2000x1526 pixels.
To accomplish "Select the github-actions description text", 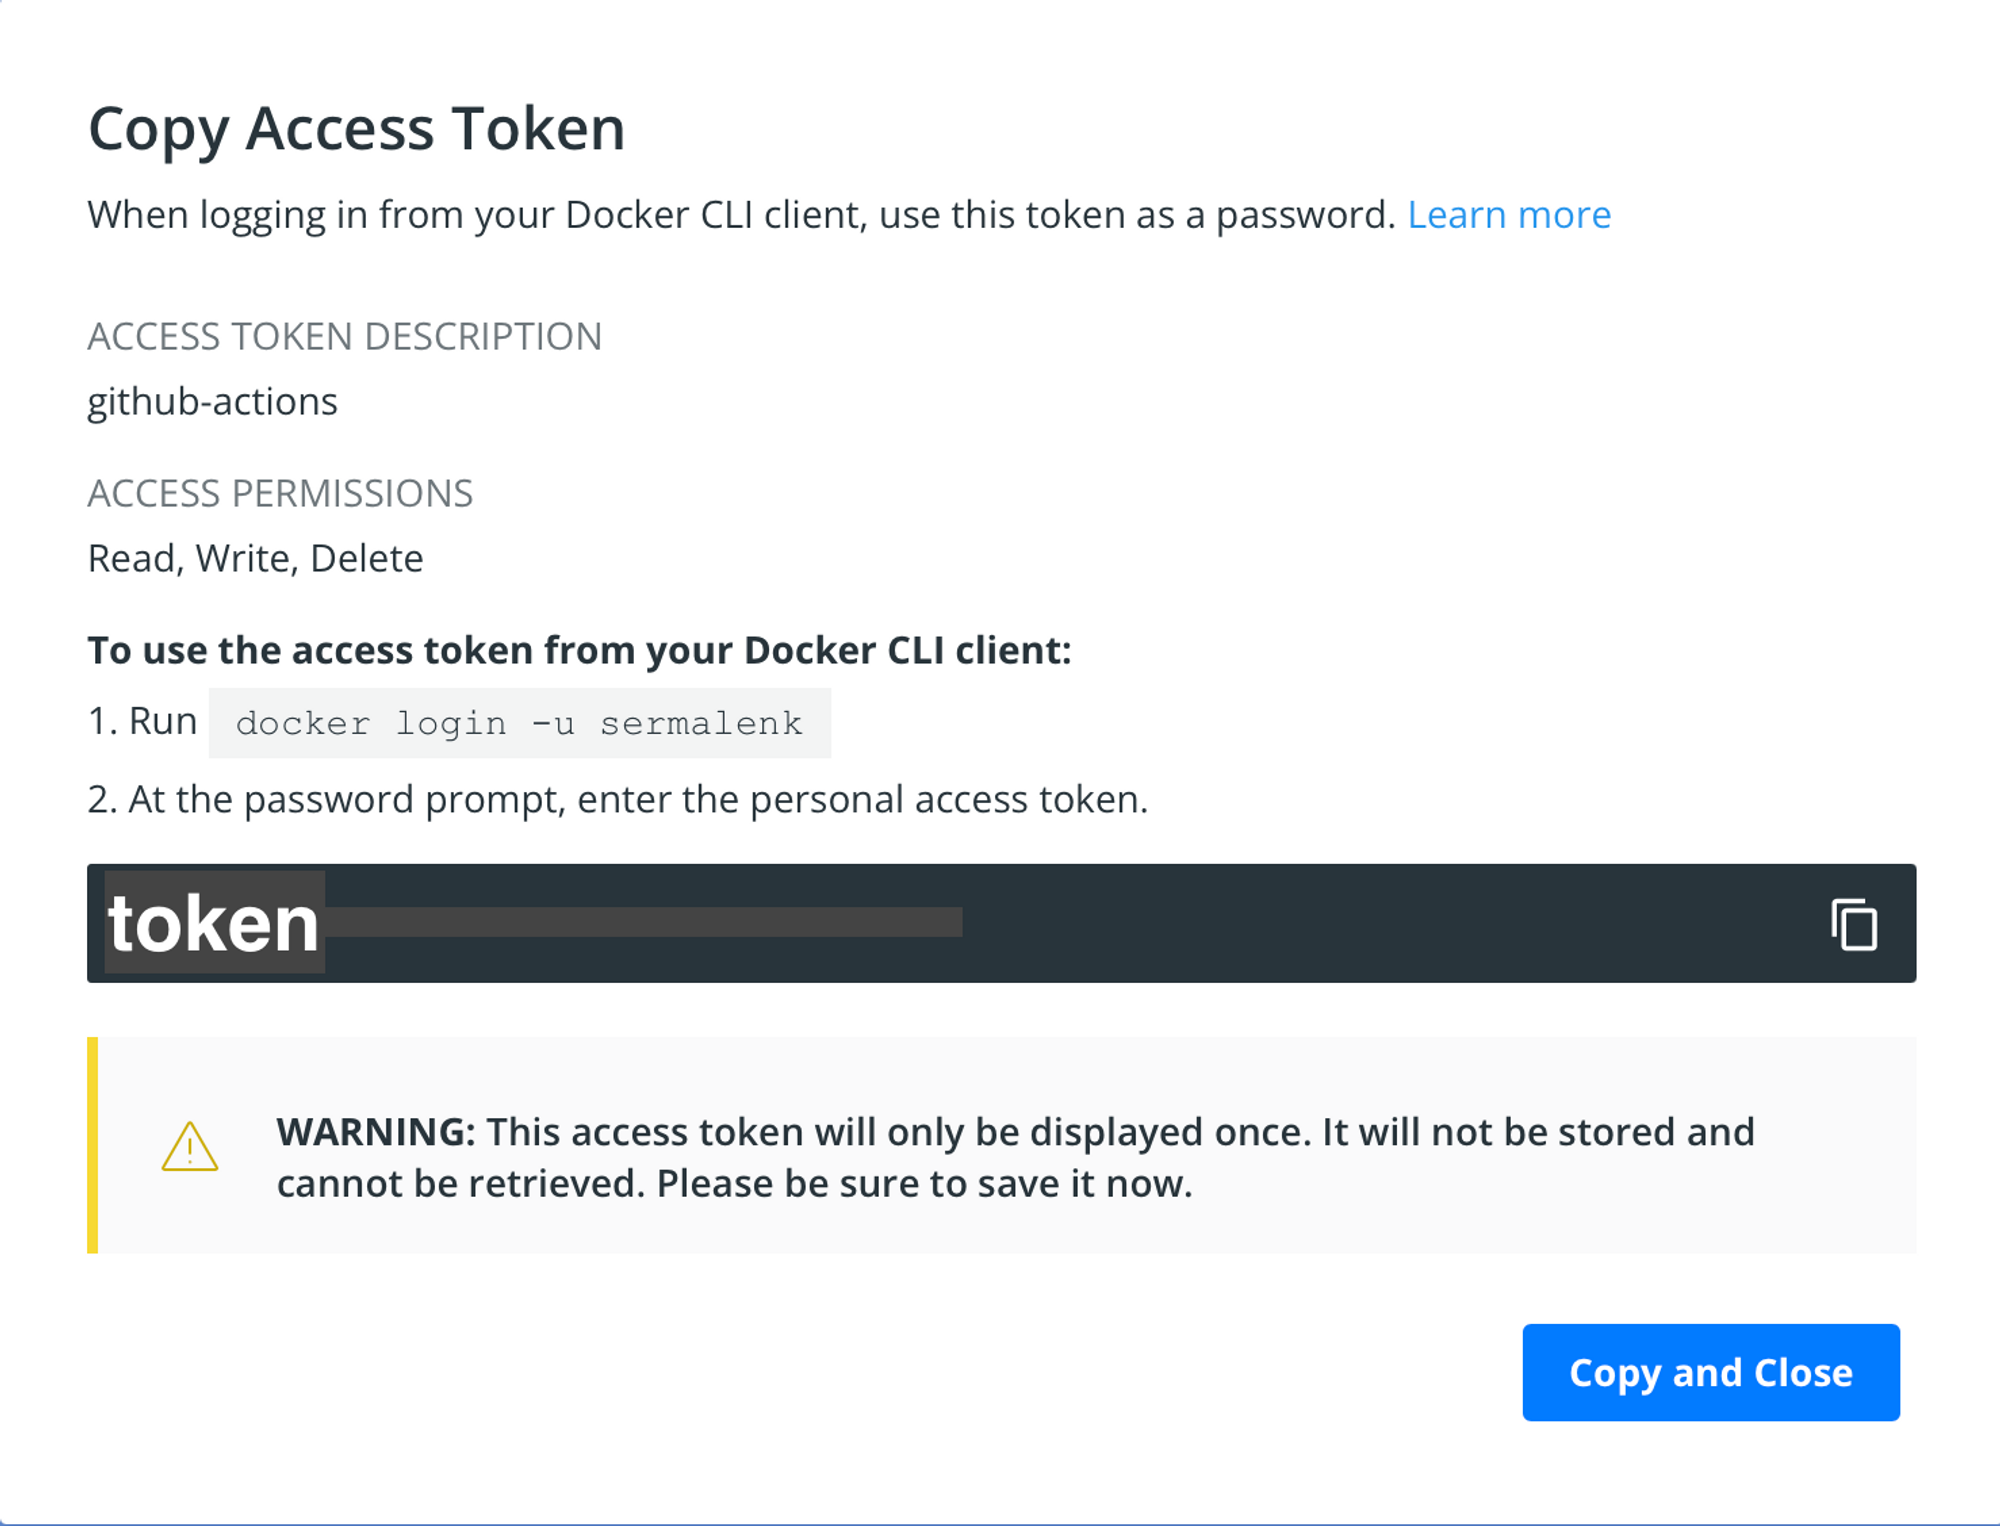I will click(x=212, y=402).
